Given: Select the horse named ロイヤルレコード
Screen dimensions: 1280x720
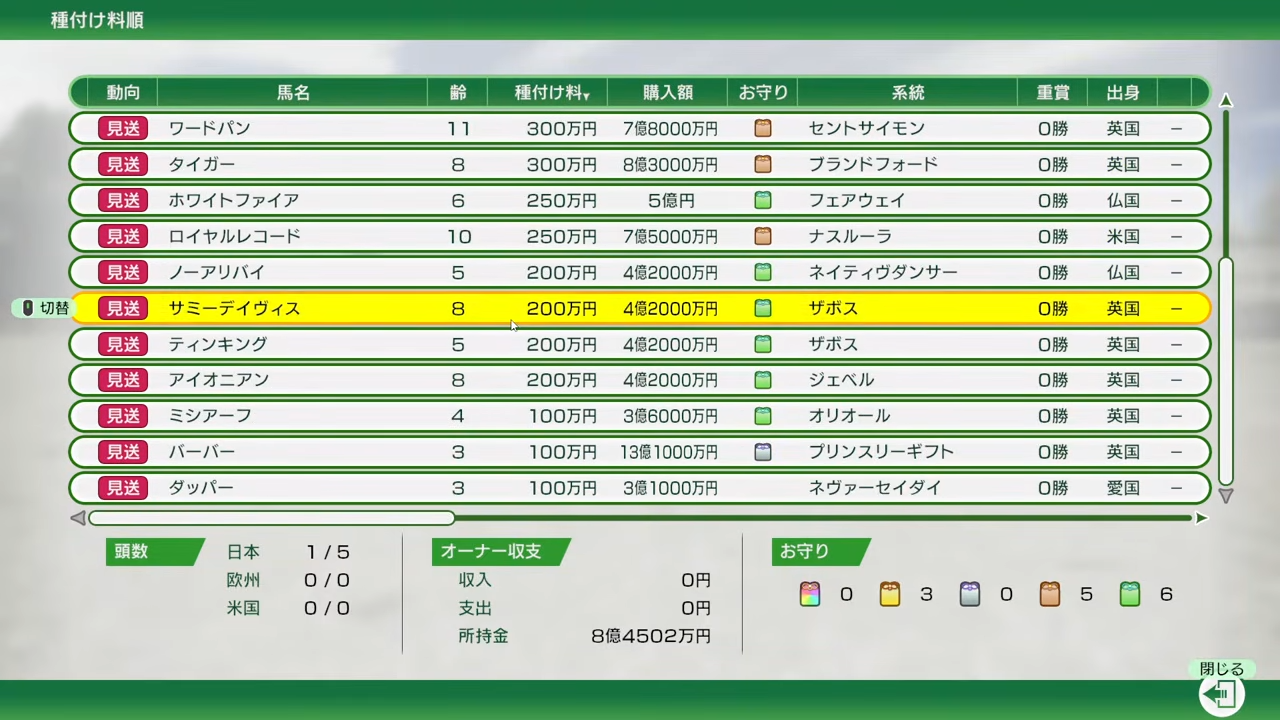Looking at the screenshot, I should click(x=234, y=236).
